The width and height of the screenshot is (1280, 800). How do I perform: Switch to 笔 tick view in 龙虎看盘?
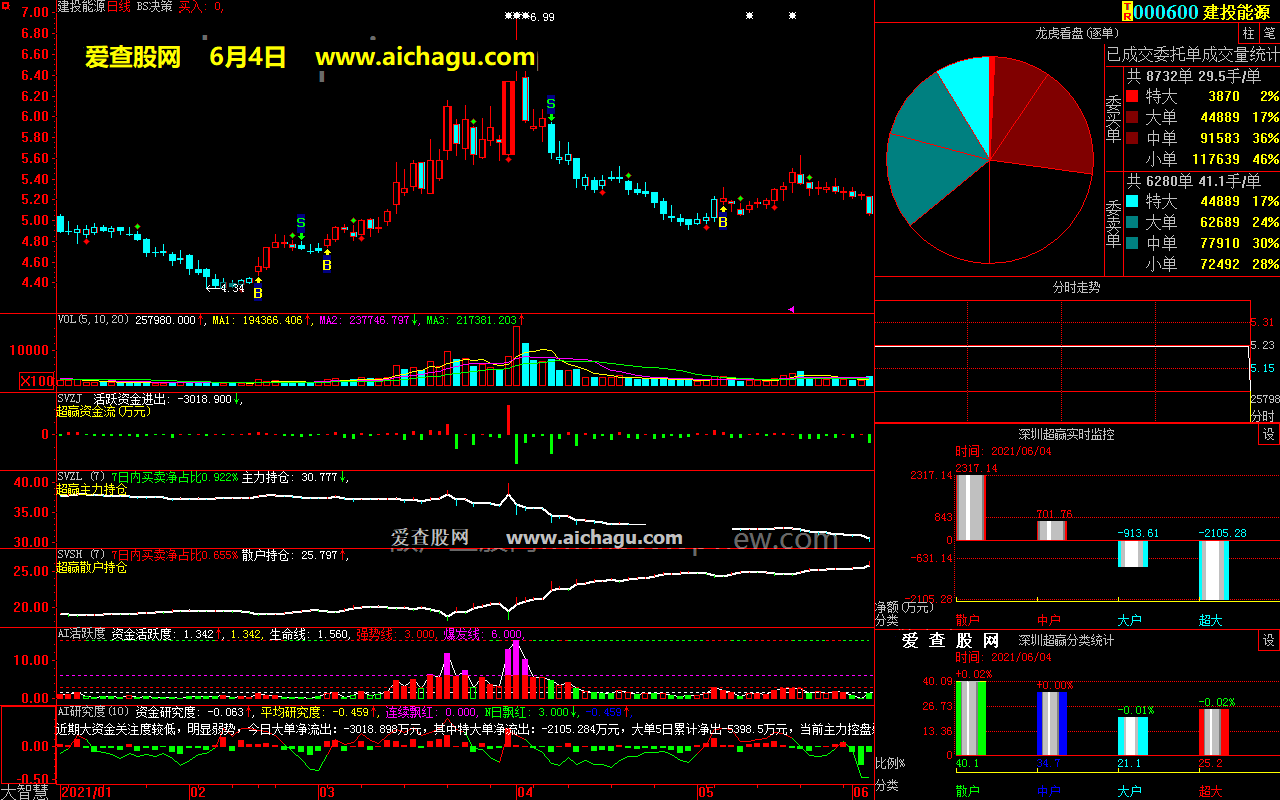pyautogui.click(x=1269, y=34)
